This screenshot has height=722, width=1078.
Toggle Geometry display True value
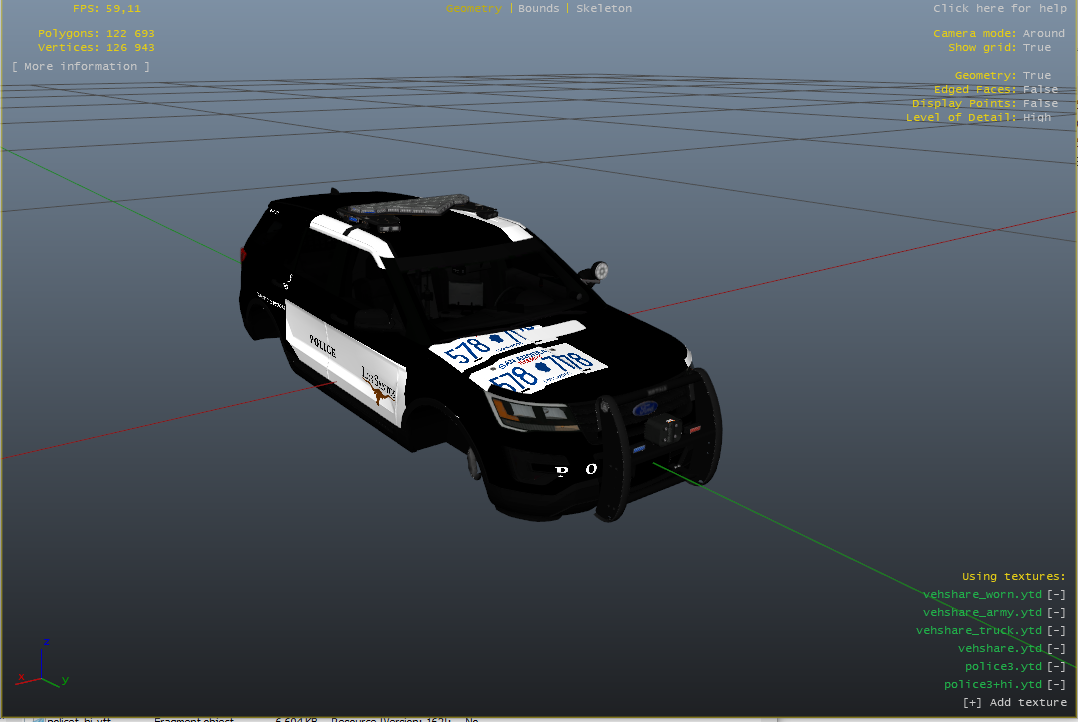click(1037, 76)
